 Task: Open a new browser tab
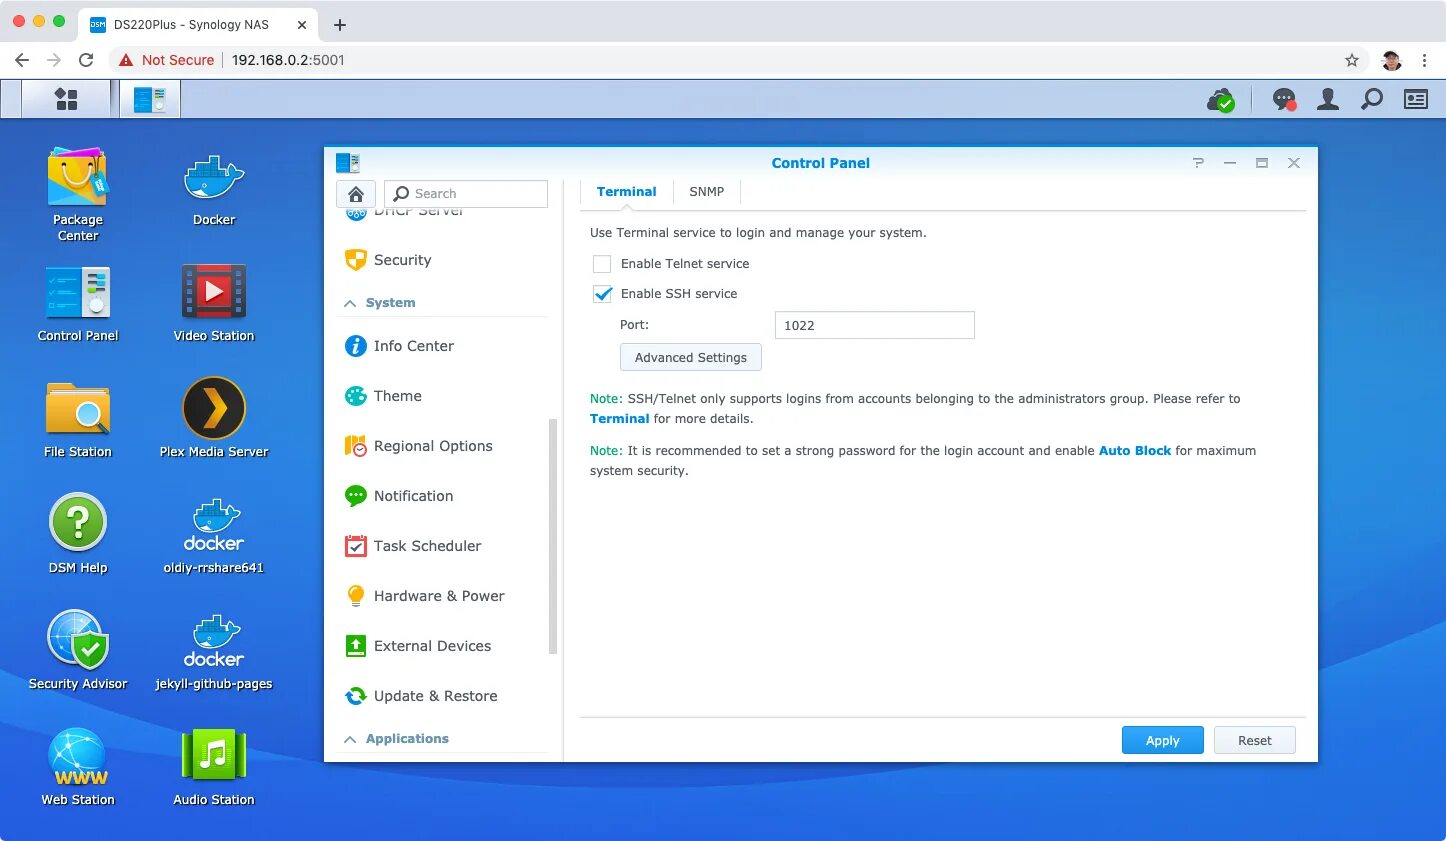pyautogui.click(x=340, y=25)
